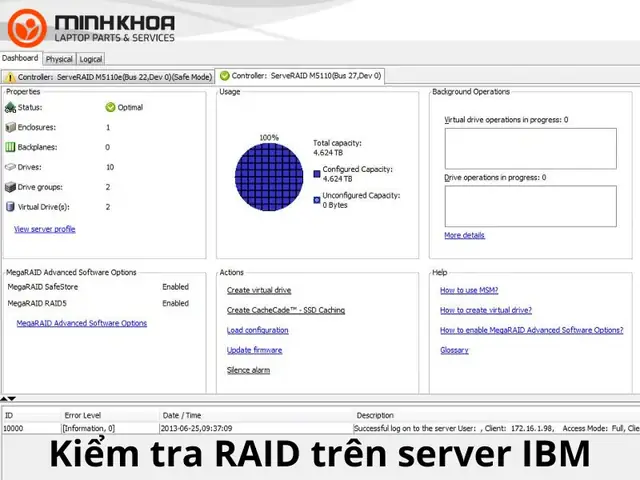Click the Minh Khoa orange logo
640x480 pixels.
pos(27,28)
